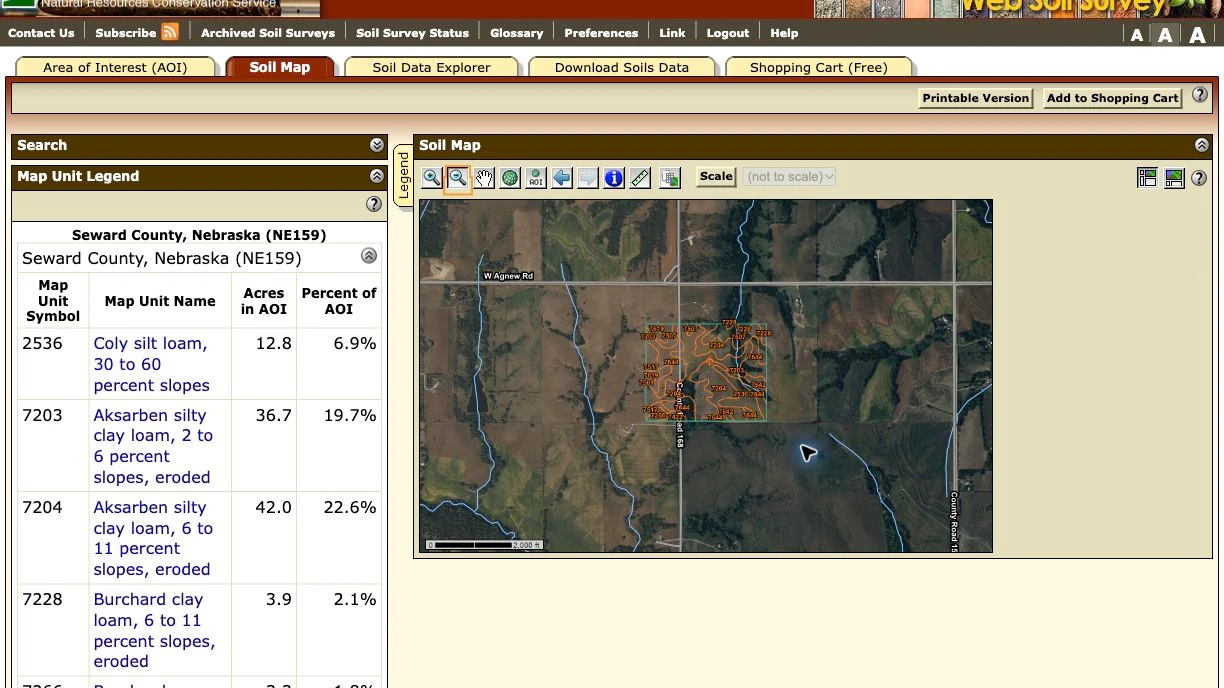Open the map scale dropdown

click(789, 177)
